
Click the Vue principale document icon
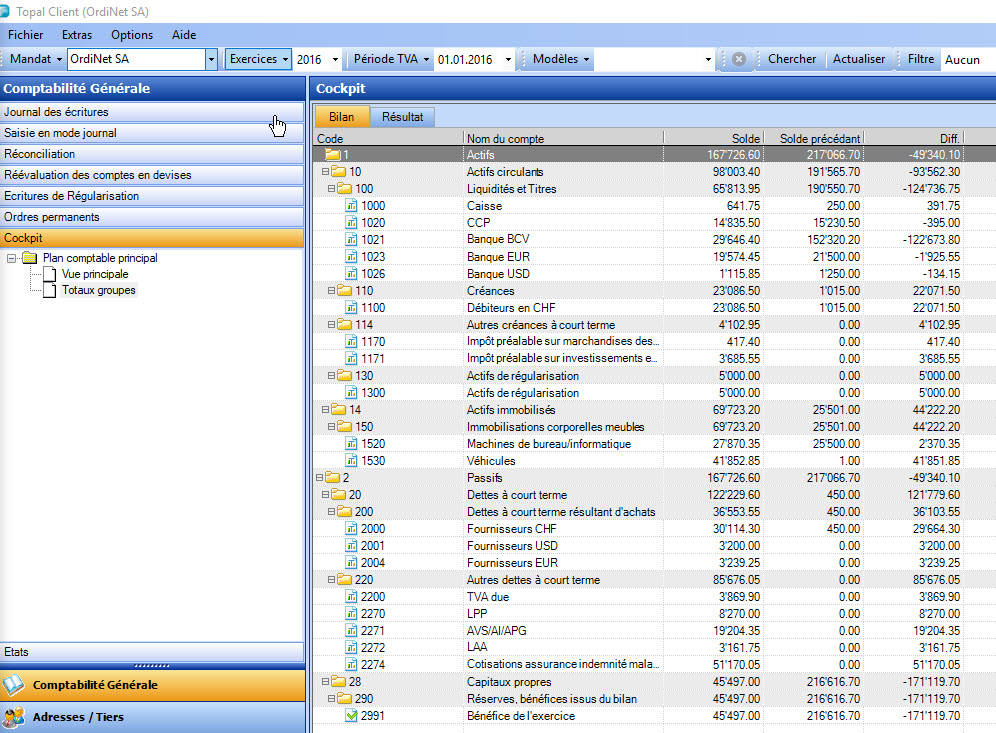pos(50,274)
